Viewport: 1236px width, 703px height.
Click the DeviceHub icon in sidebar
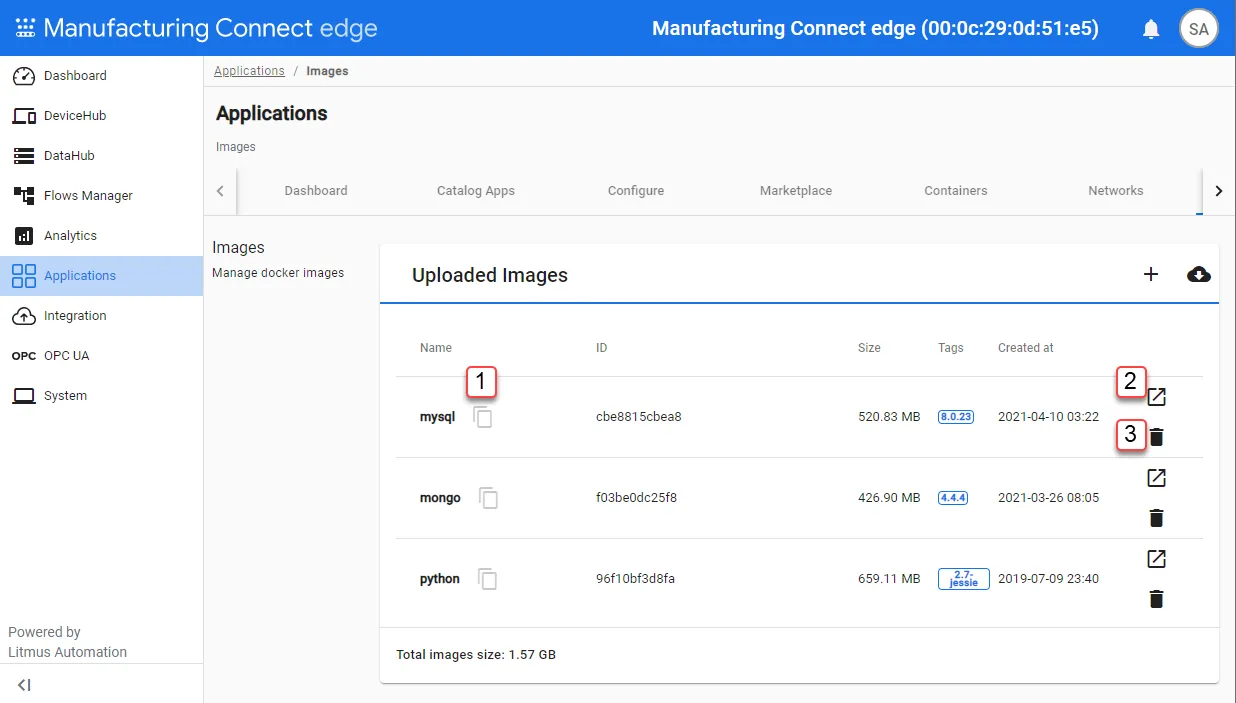(x=24, y=116)
